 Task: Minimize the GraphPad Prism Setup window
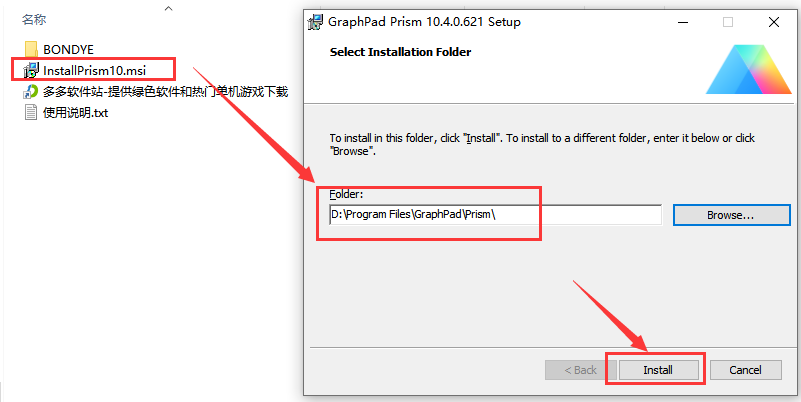click(682, 21)
